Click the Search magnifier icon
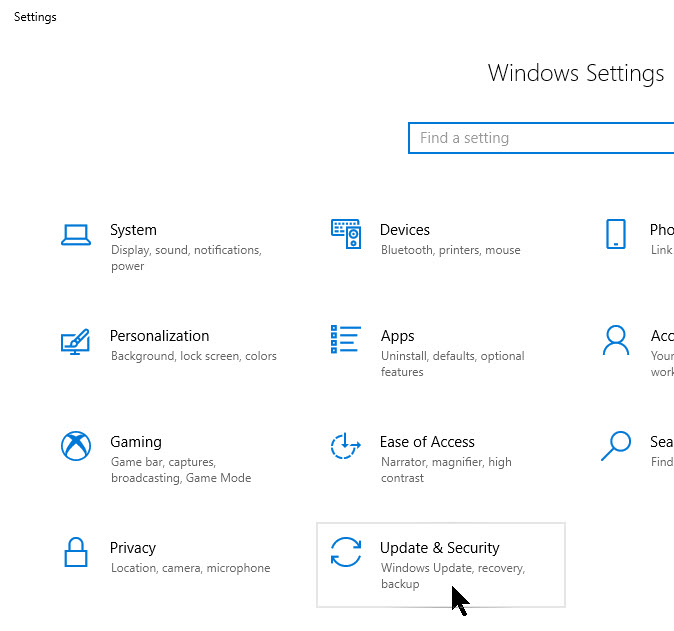674x631 pixels. [616, 446]
